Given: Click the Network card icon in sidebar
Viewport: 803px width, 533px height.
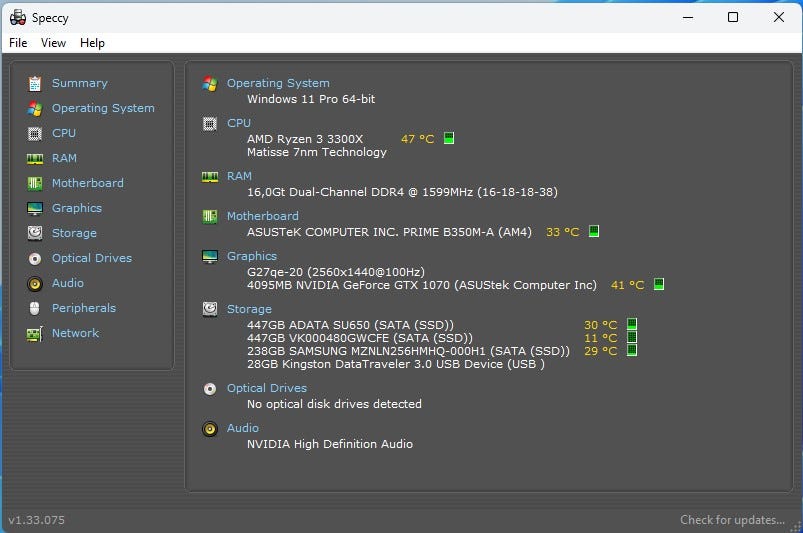Looking at the screenshot, I should [35, 334].
